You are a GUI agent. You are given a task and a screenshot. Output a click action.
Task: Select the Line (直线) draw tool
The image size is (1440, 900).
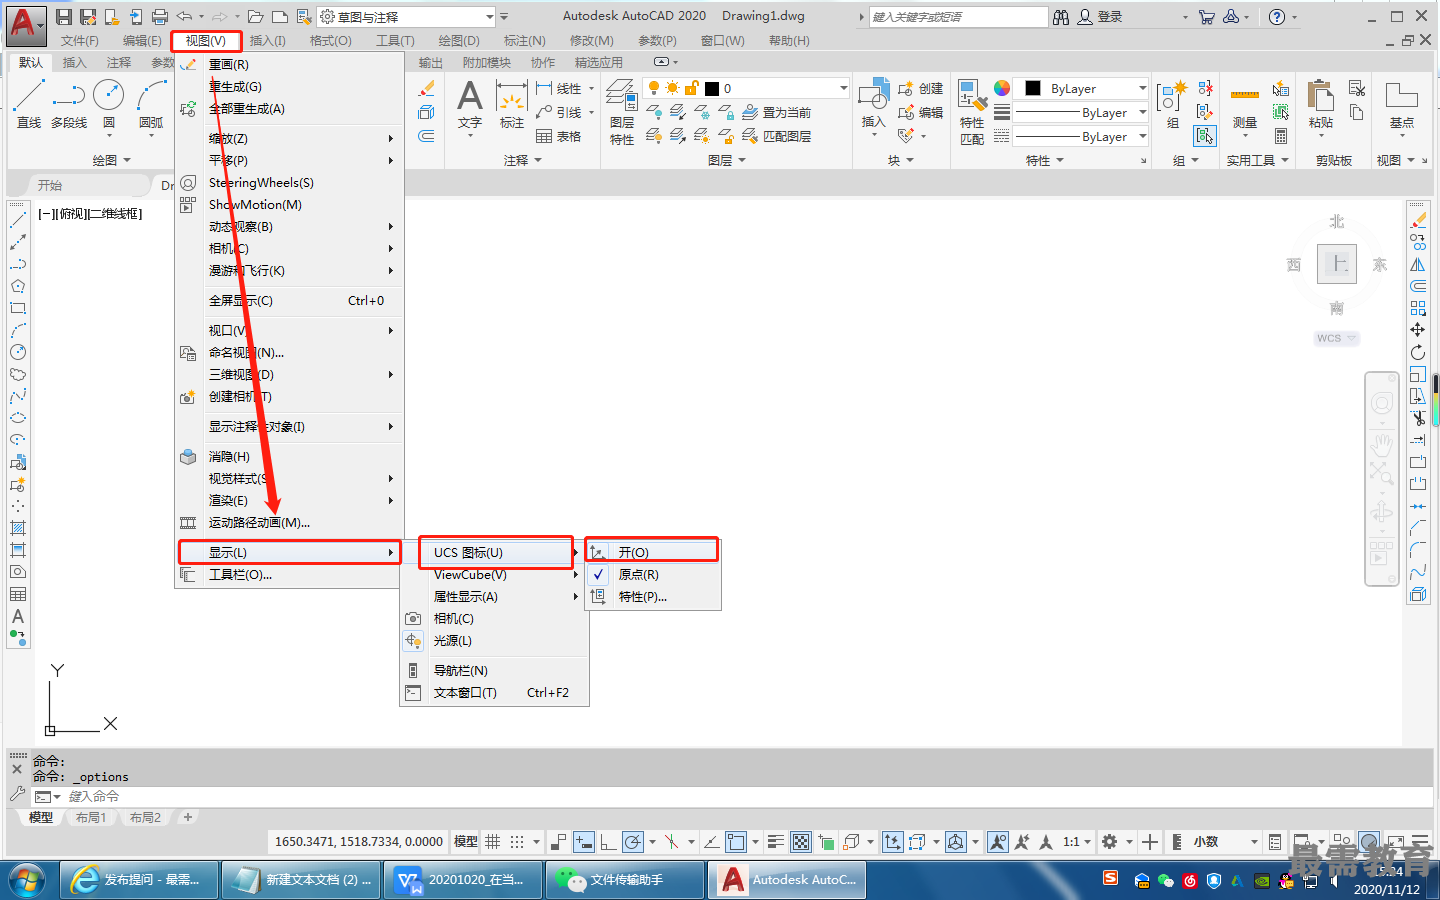tap(29, 104)
